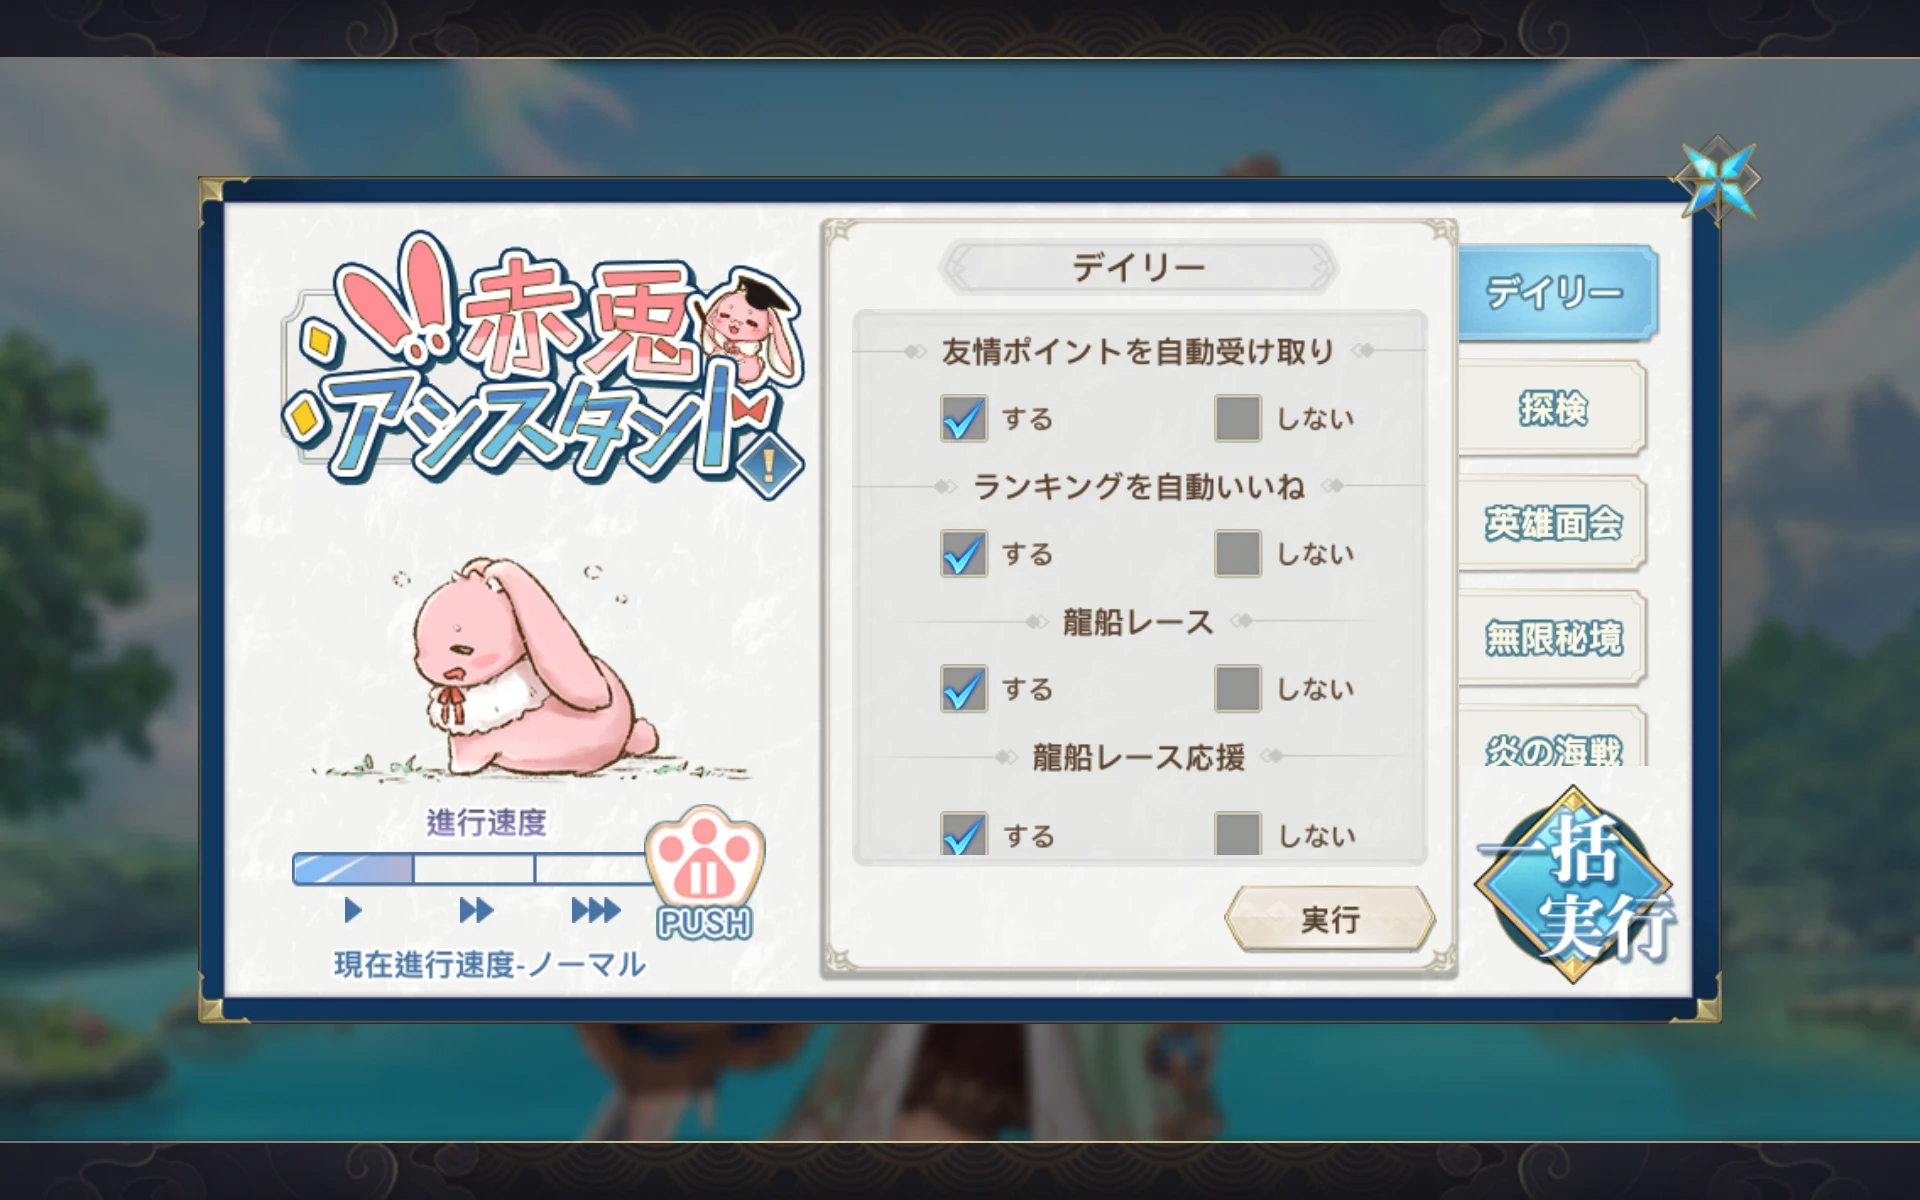Screen dimensions: 1920x1200
Task: Click the exclamation info diamond icon
Action: [769, 465]
